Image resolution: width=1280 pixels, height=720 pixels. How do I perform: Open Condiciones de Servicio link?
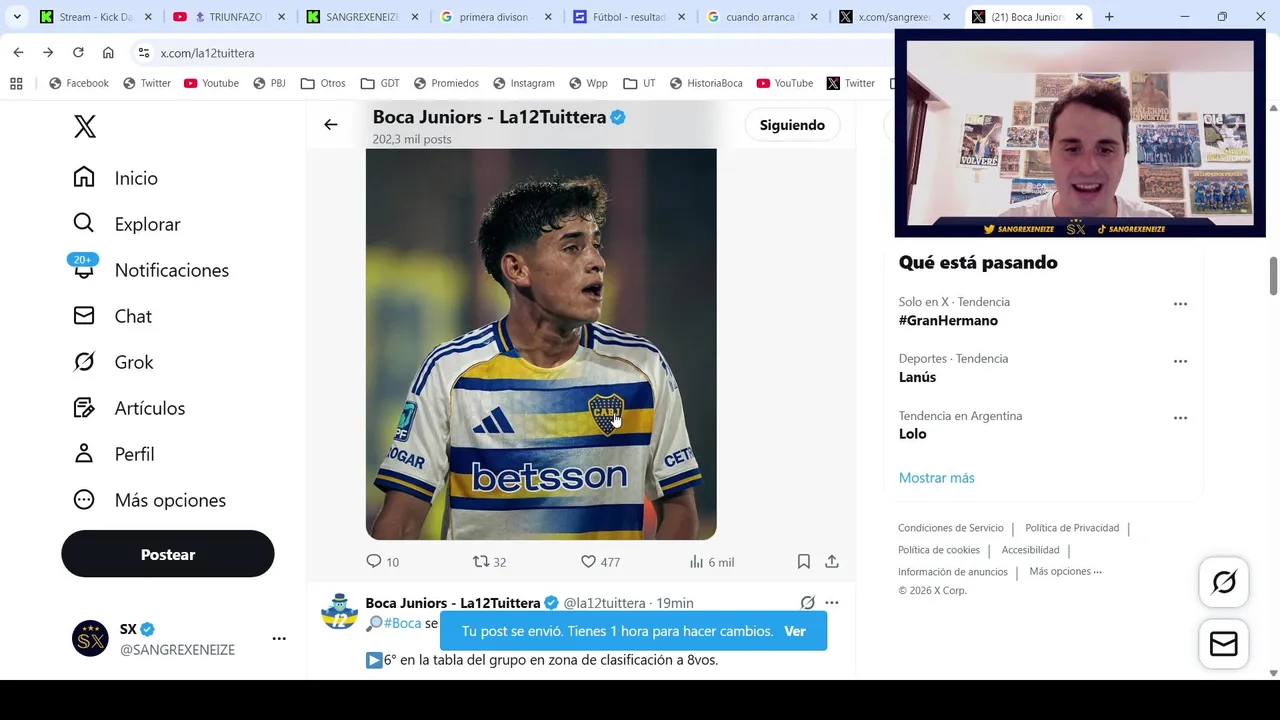(x=950, y=528)
